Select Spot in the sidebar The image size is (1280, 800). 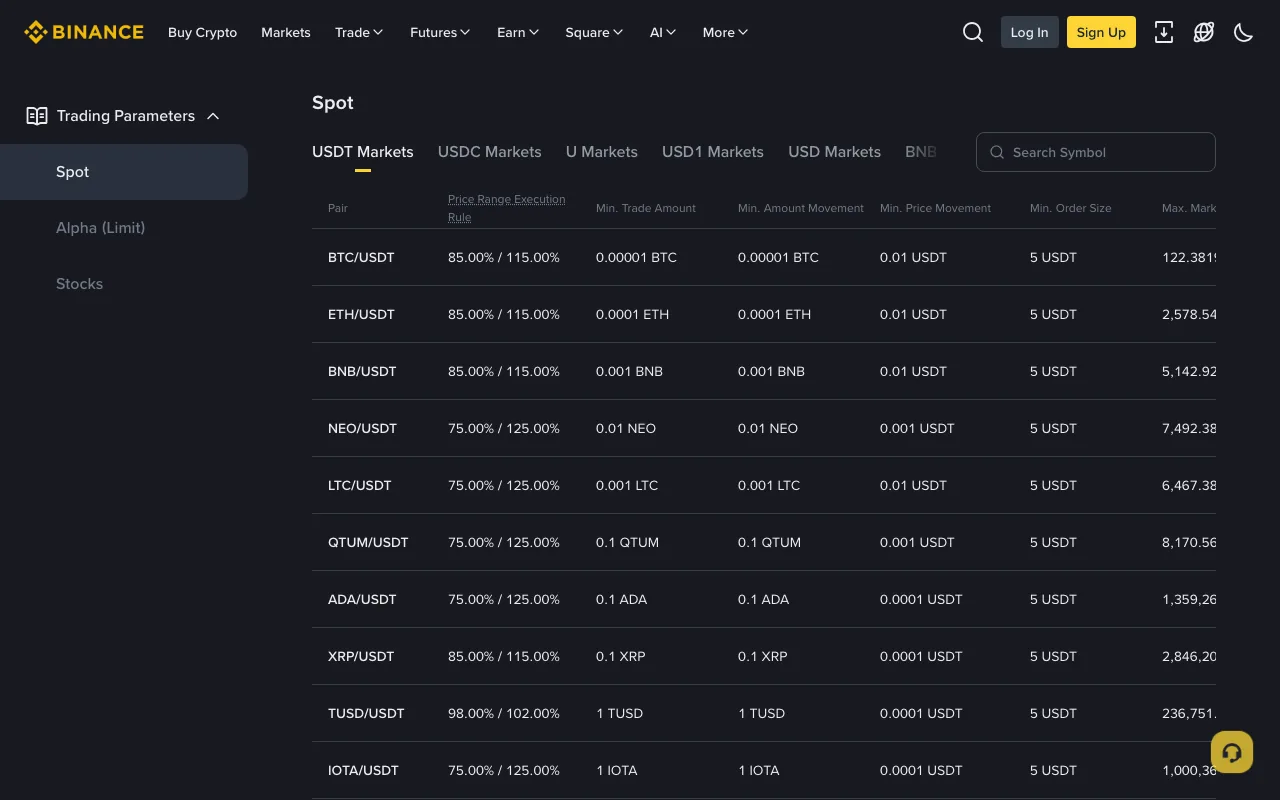click(124, 172)
